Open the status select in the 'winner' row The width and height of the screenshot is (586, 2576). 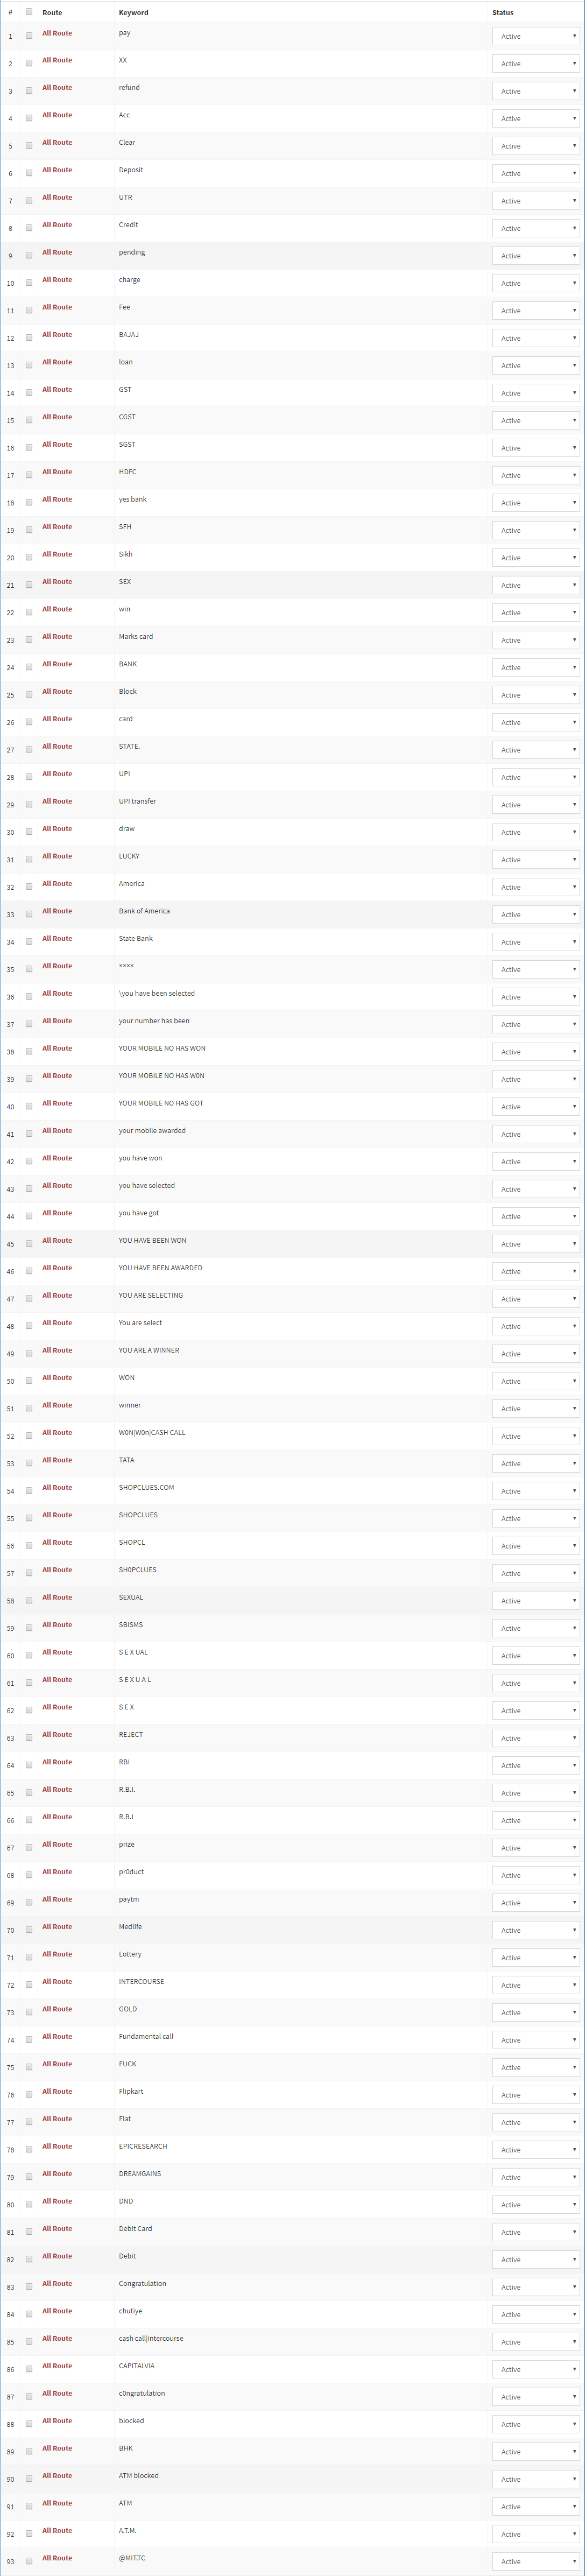pos(536,1409)
